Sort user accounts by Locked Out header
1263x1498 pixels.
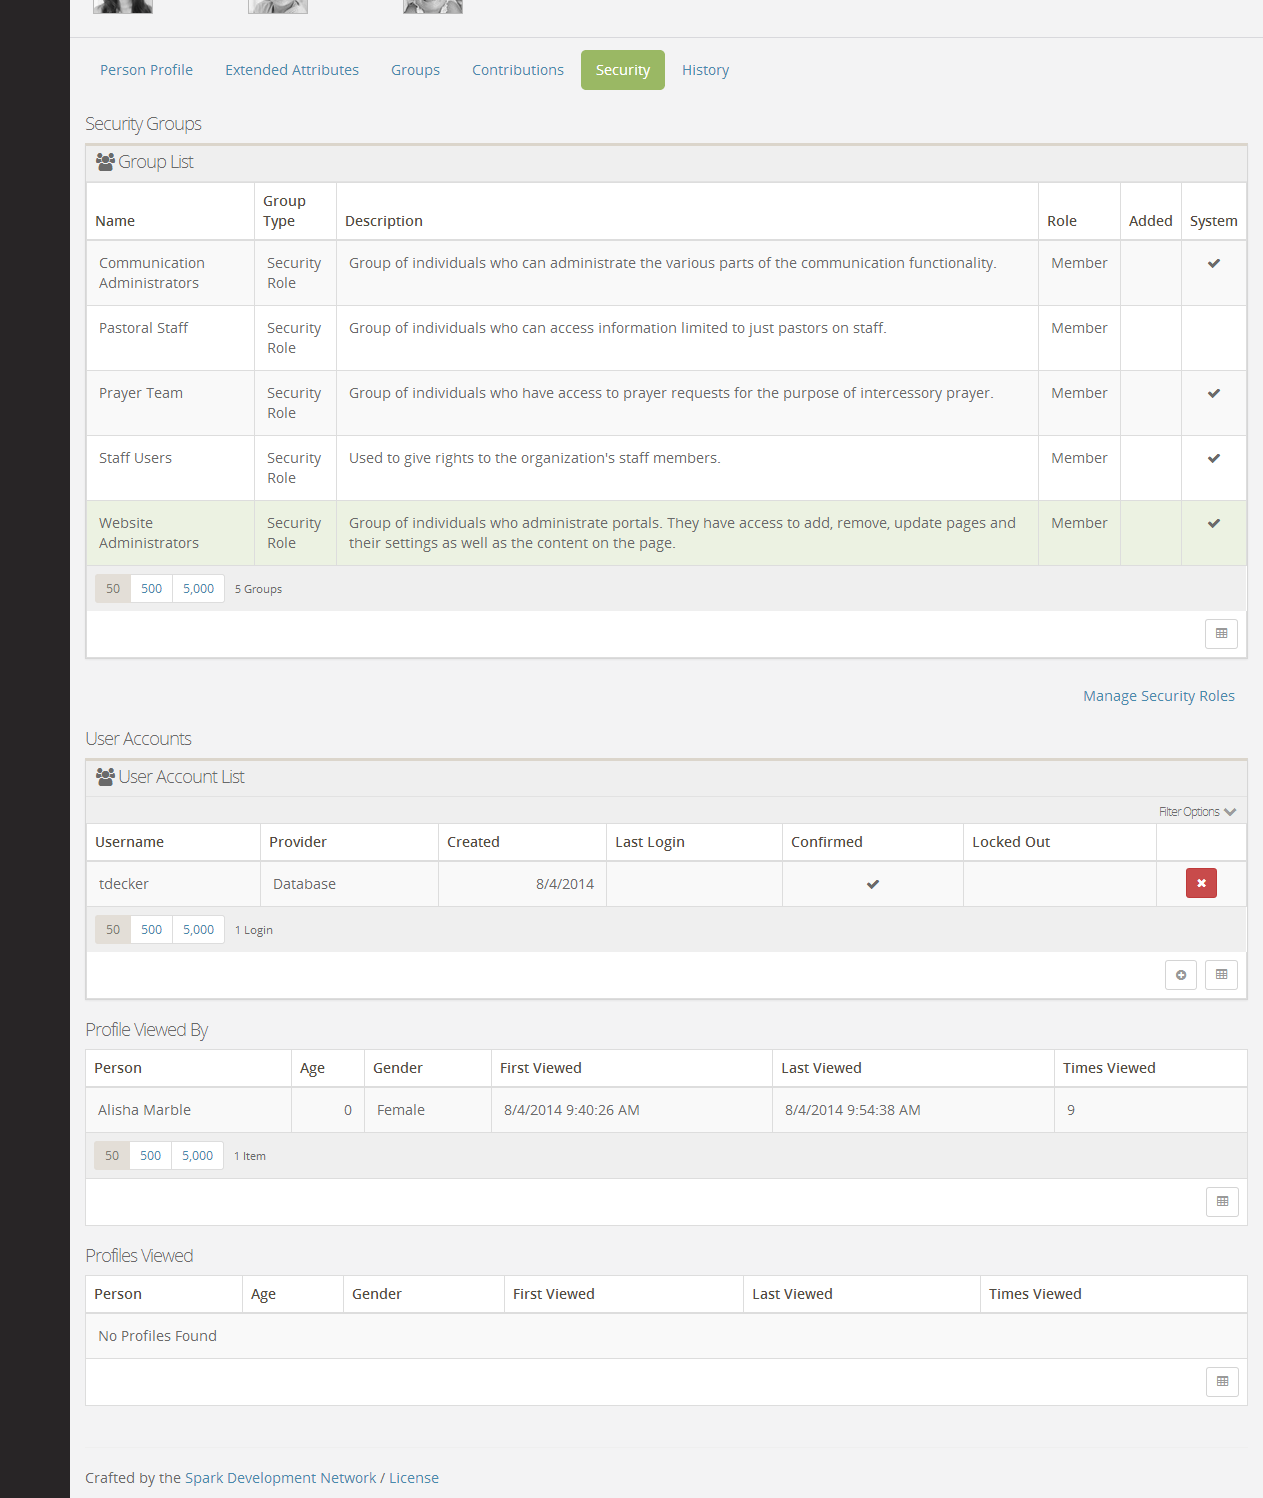pyautogui.click(x=1011, y=842)
